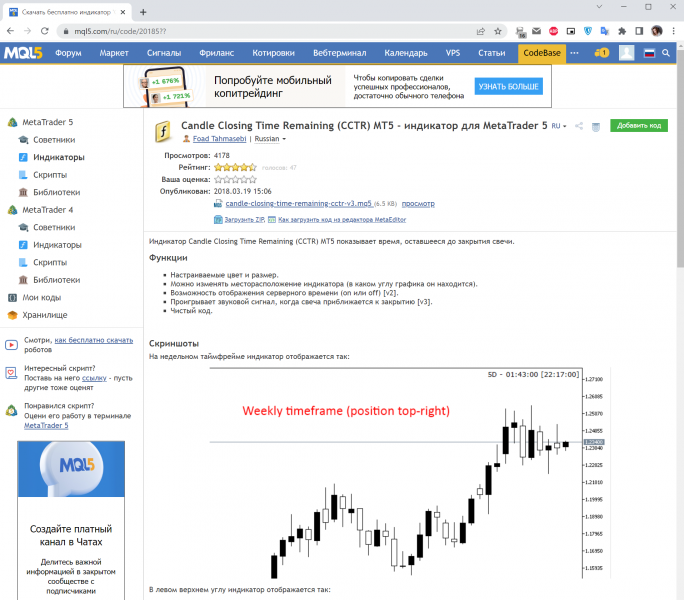Viewport: 684px width, 600px height.
Task: Click the address bar URL
Action: pos(120,31)
